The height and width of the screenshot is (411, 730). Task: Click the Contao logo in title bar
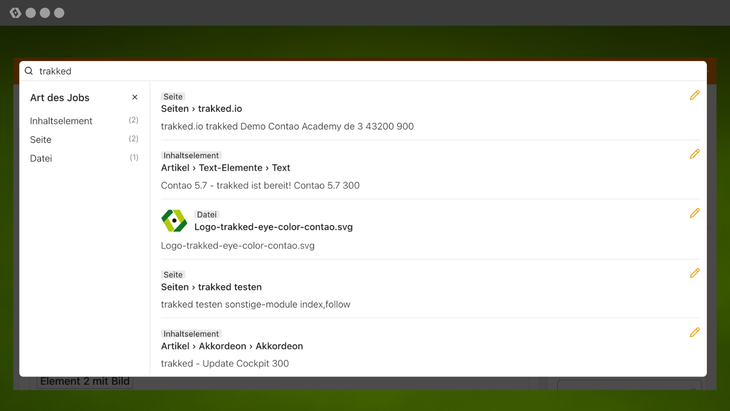(15, 13)
